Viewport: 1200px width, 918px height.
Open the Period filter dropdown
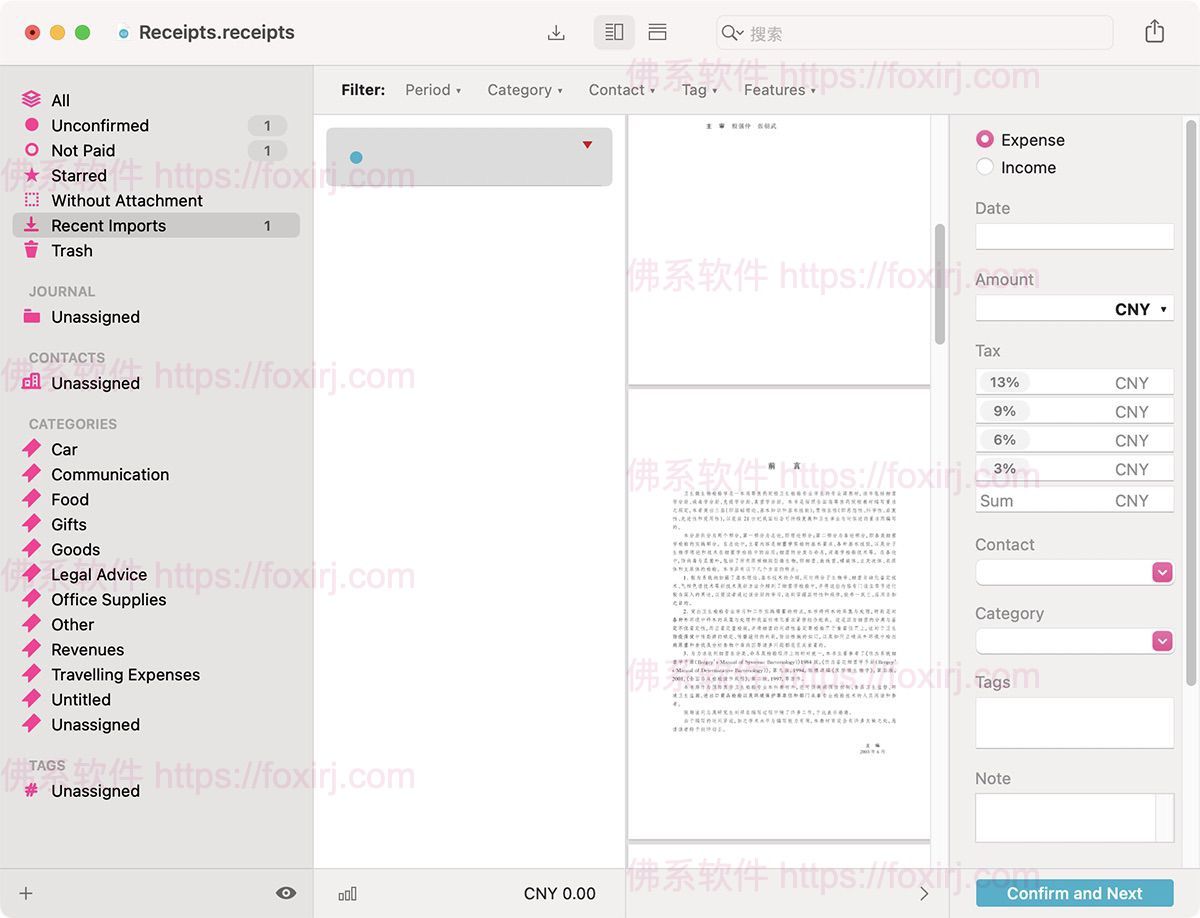pos(433,90)
